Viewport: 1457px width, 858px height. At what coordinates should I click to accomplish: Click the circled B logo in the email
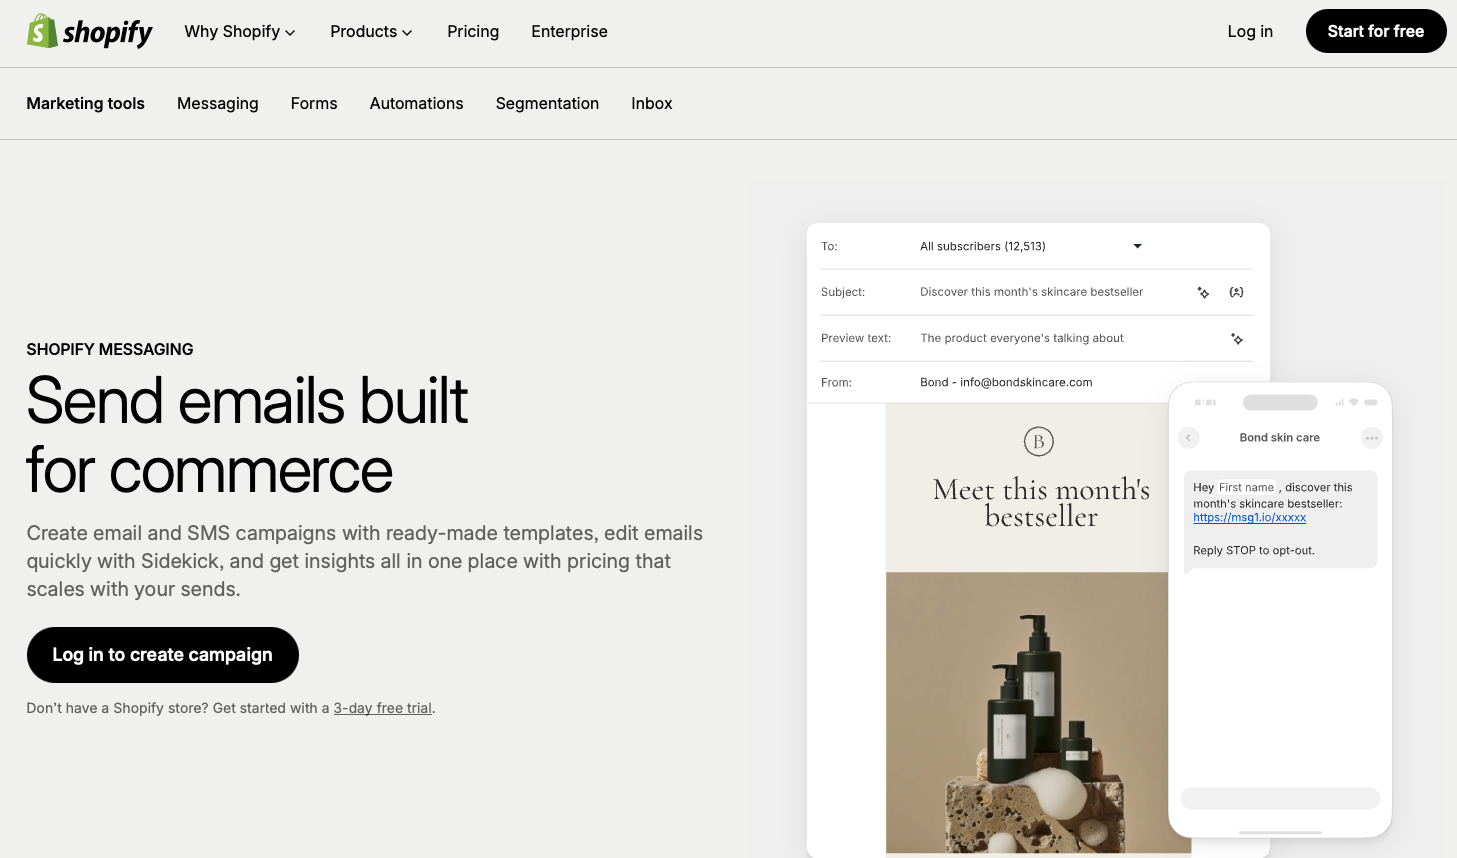1039,441
